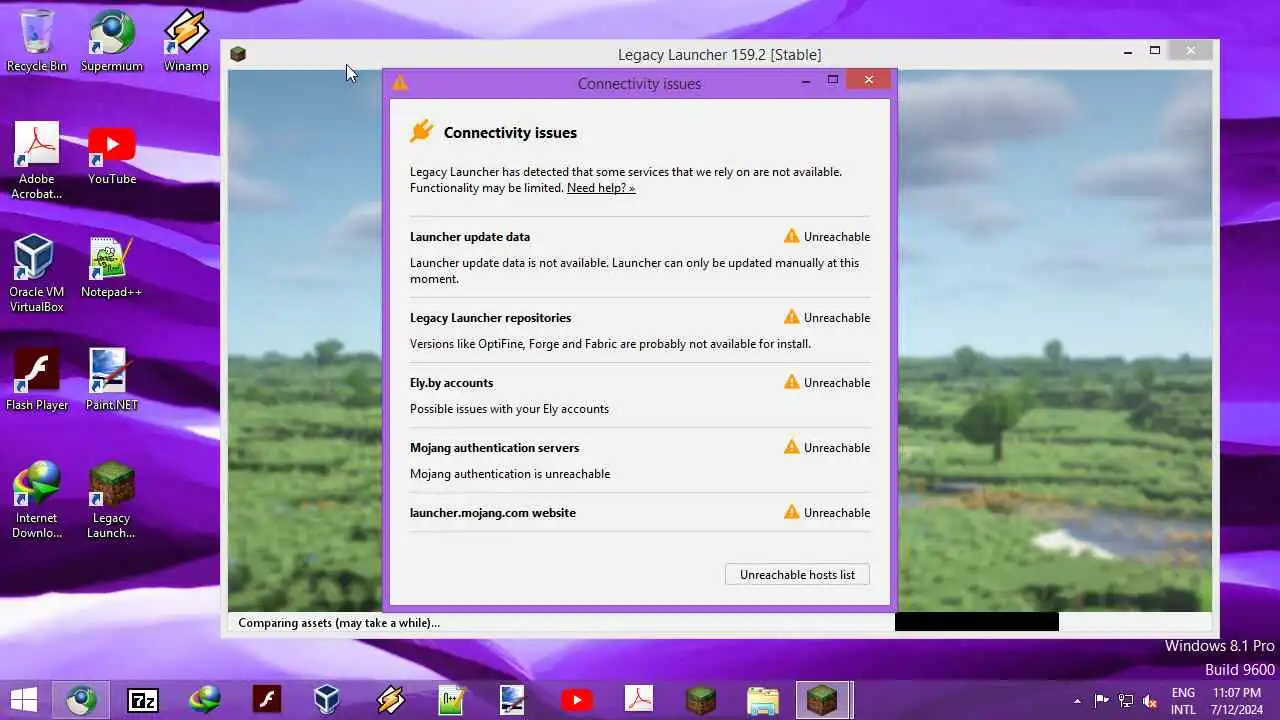This screenshot has height=720, width=1280.
Task: Click Unreachable status for Launcher update data
Action: [827, 237]
